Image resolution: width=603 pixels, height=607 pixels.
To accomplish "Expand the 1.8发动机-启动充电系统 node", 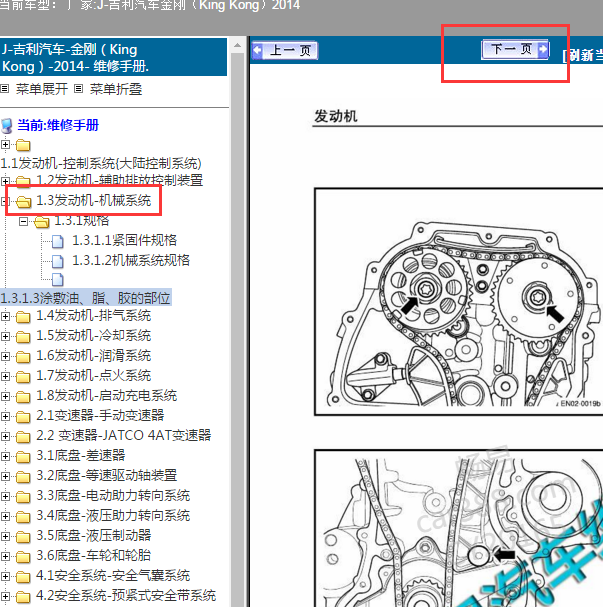I will (x=5, y=396).
